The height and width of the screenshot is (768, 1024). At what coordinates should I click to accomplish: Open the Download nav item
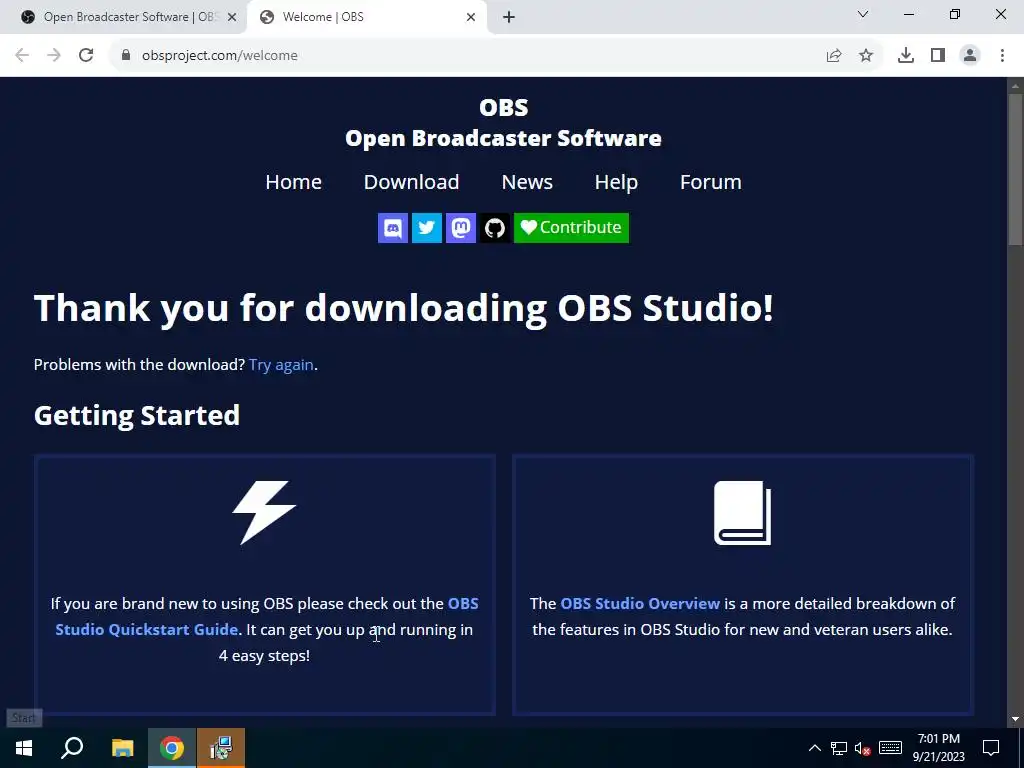[x=411, y=182]
